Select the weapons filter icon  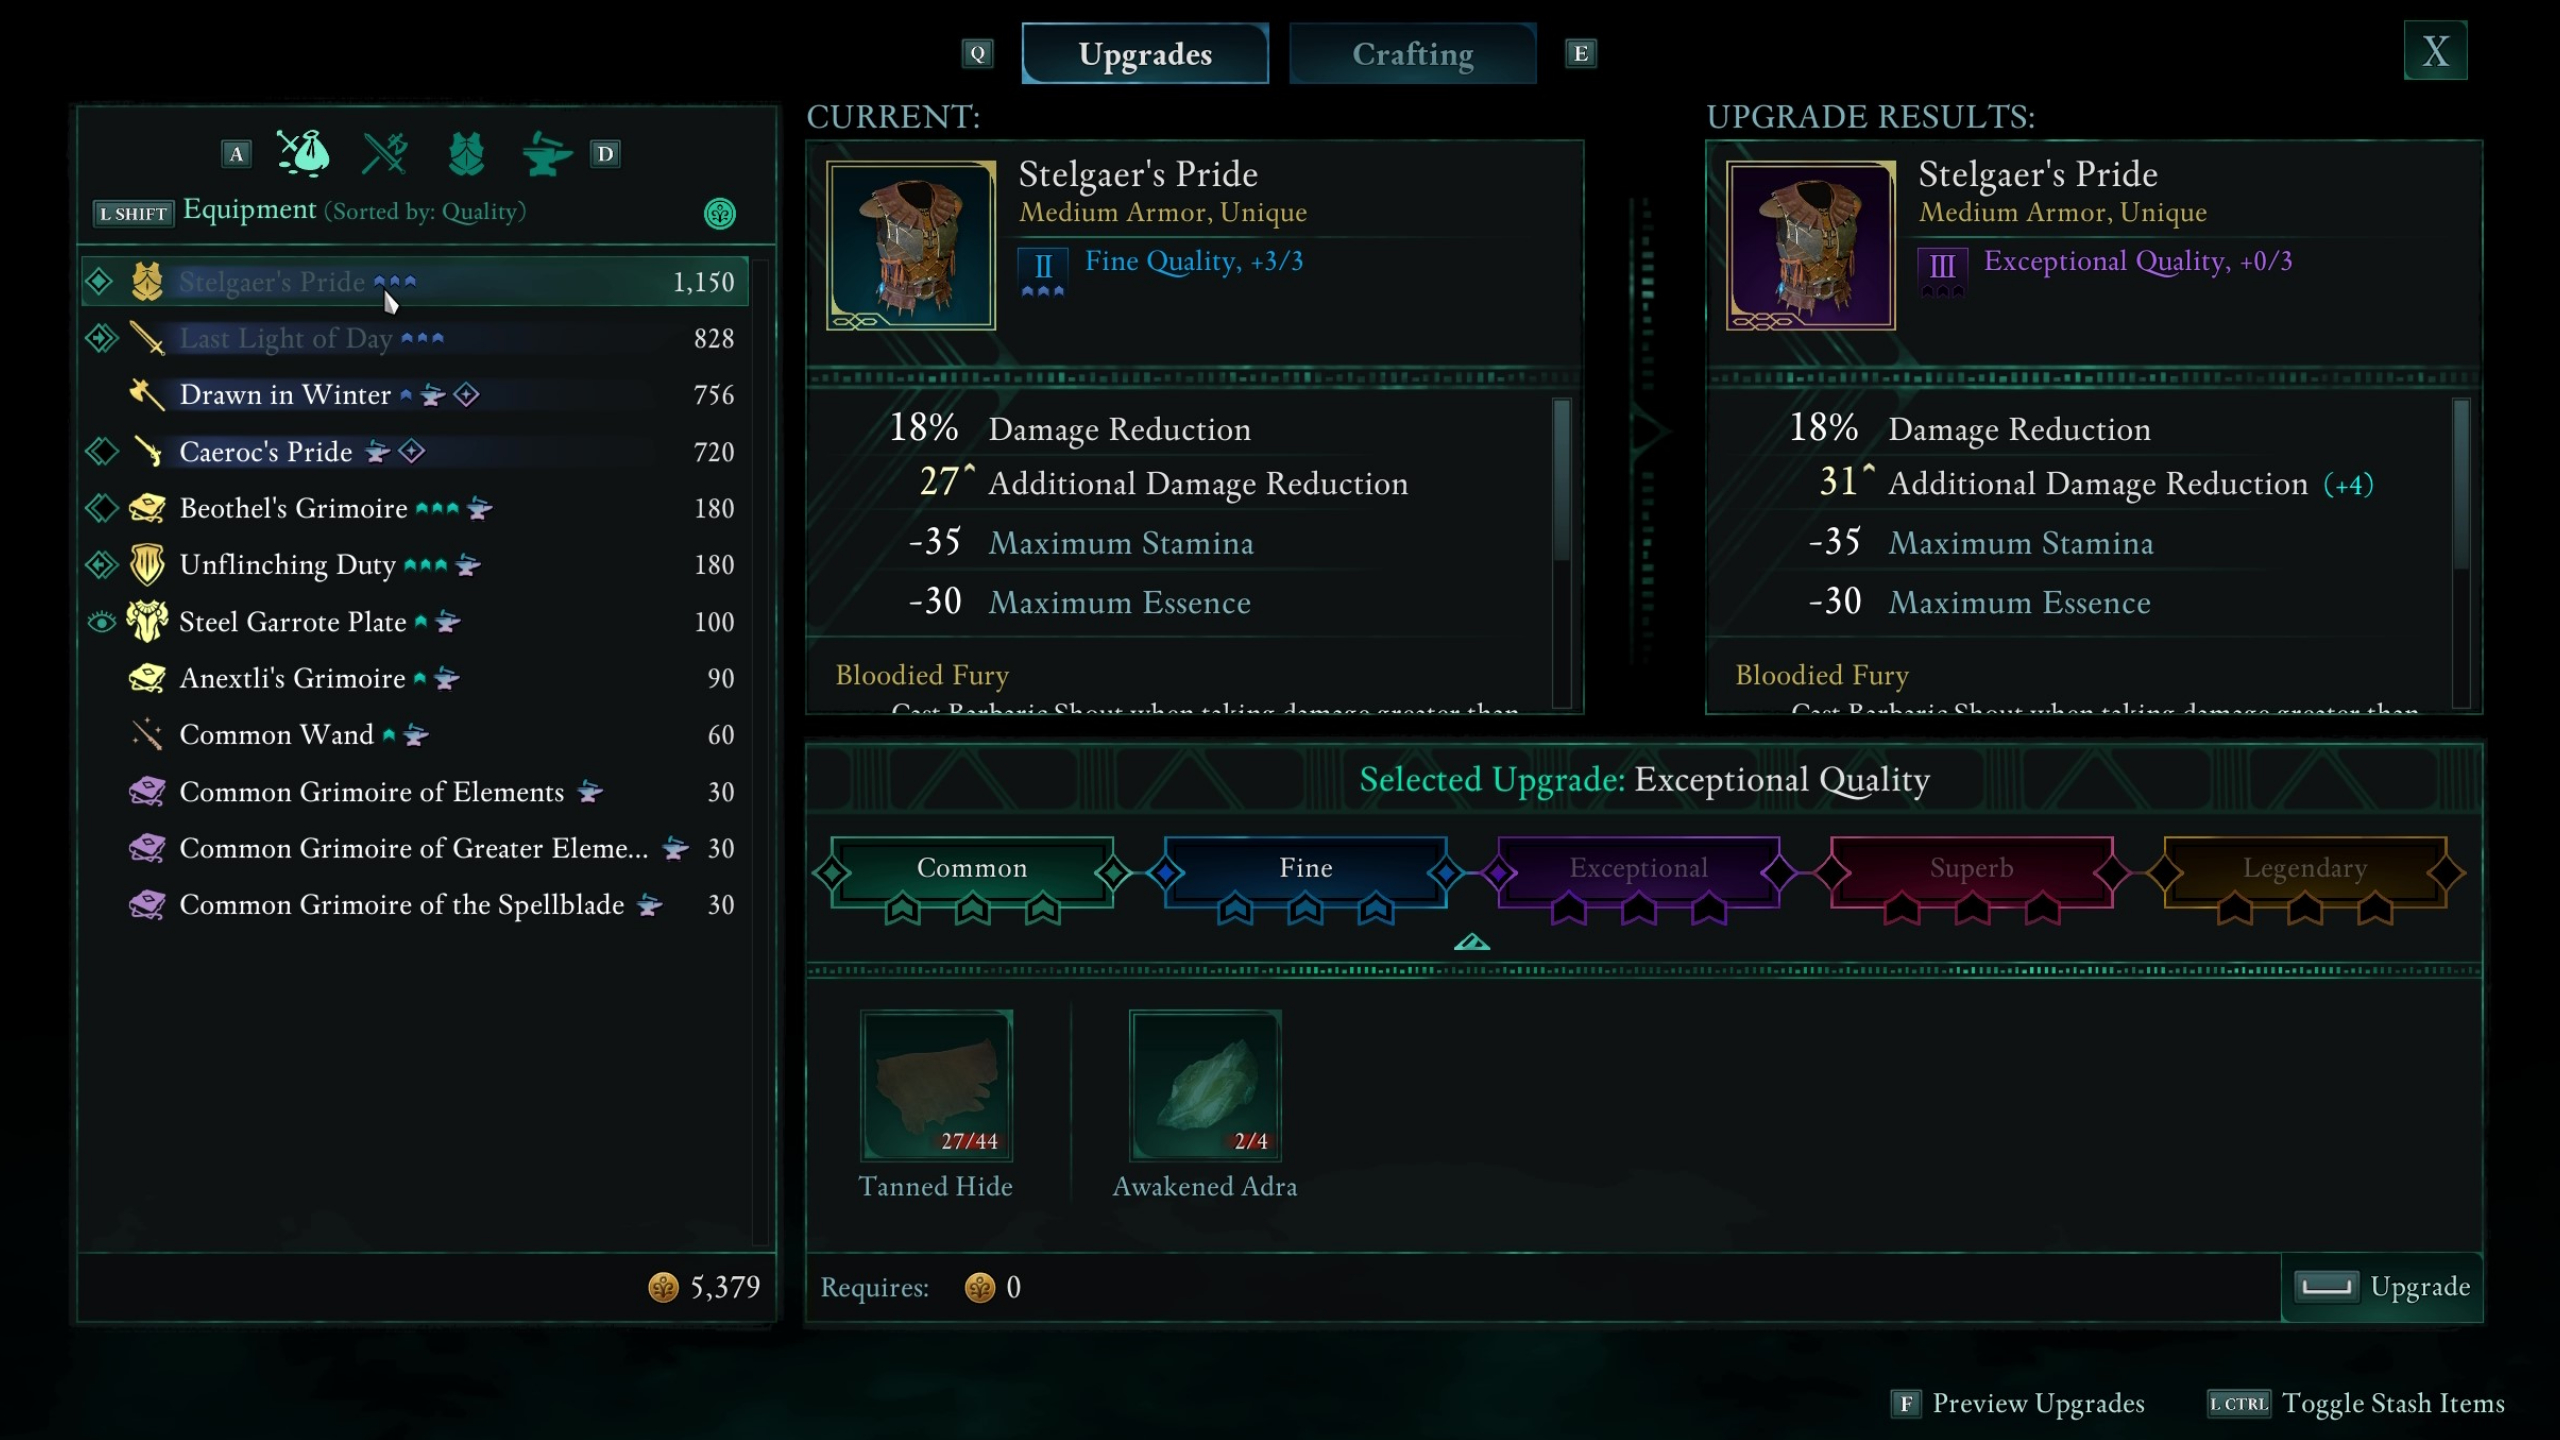pyautogui.click(x=385, y=151)
